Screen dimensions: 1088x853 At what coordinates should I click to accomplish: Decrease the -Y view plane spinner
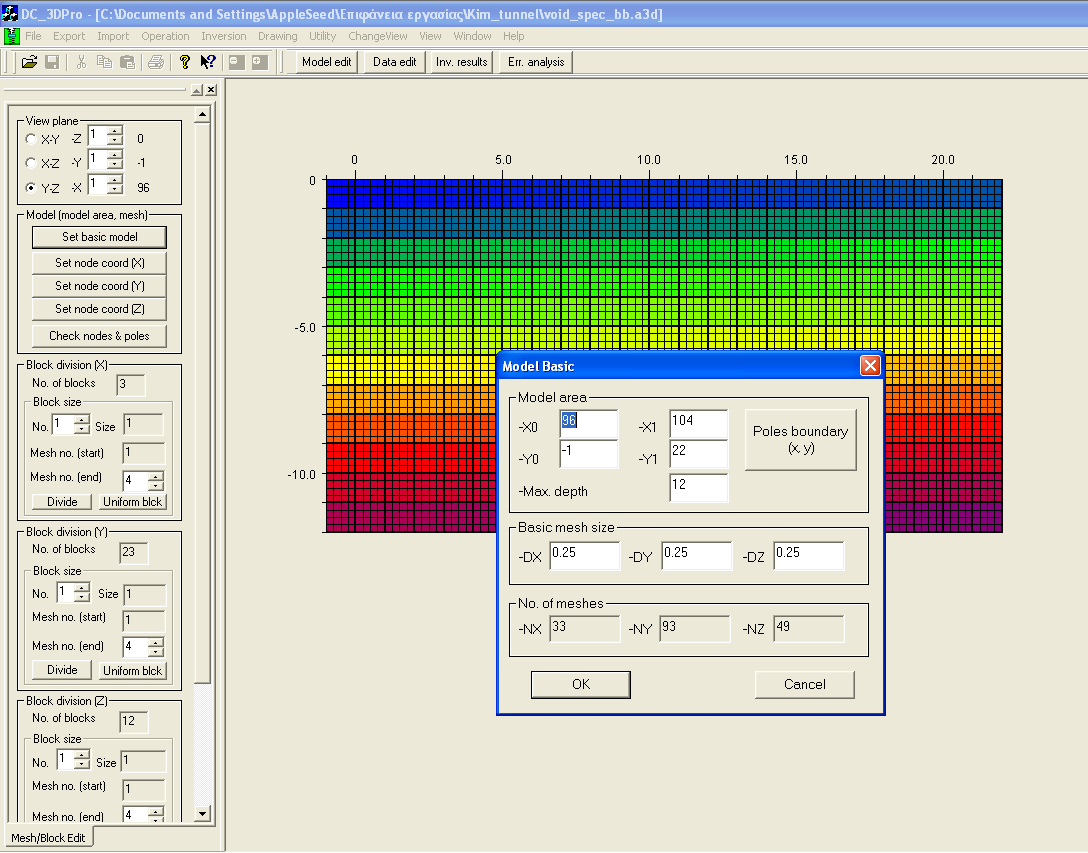(115, 164)
